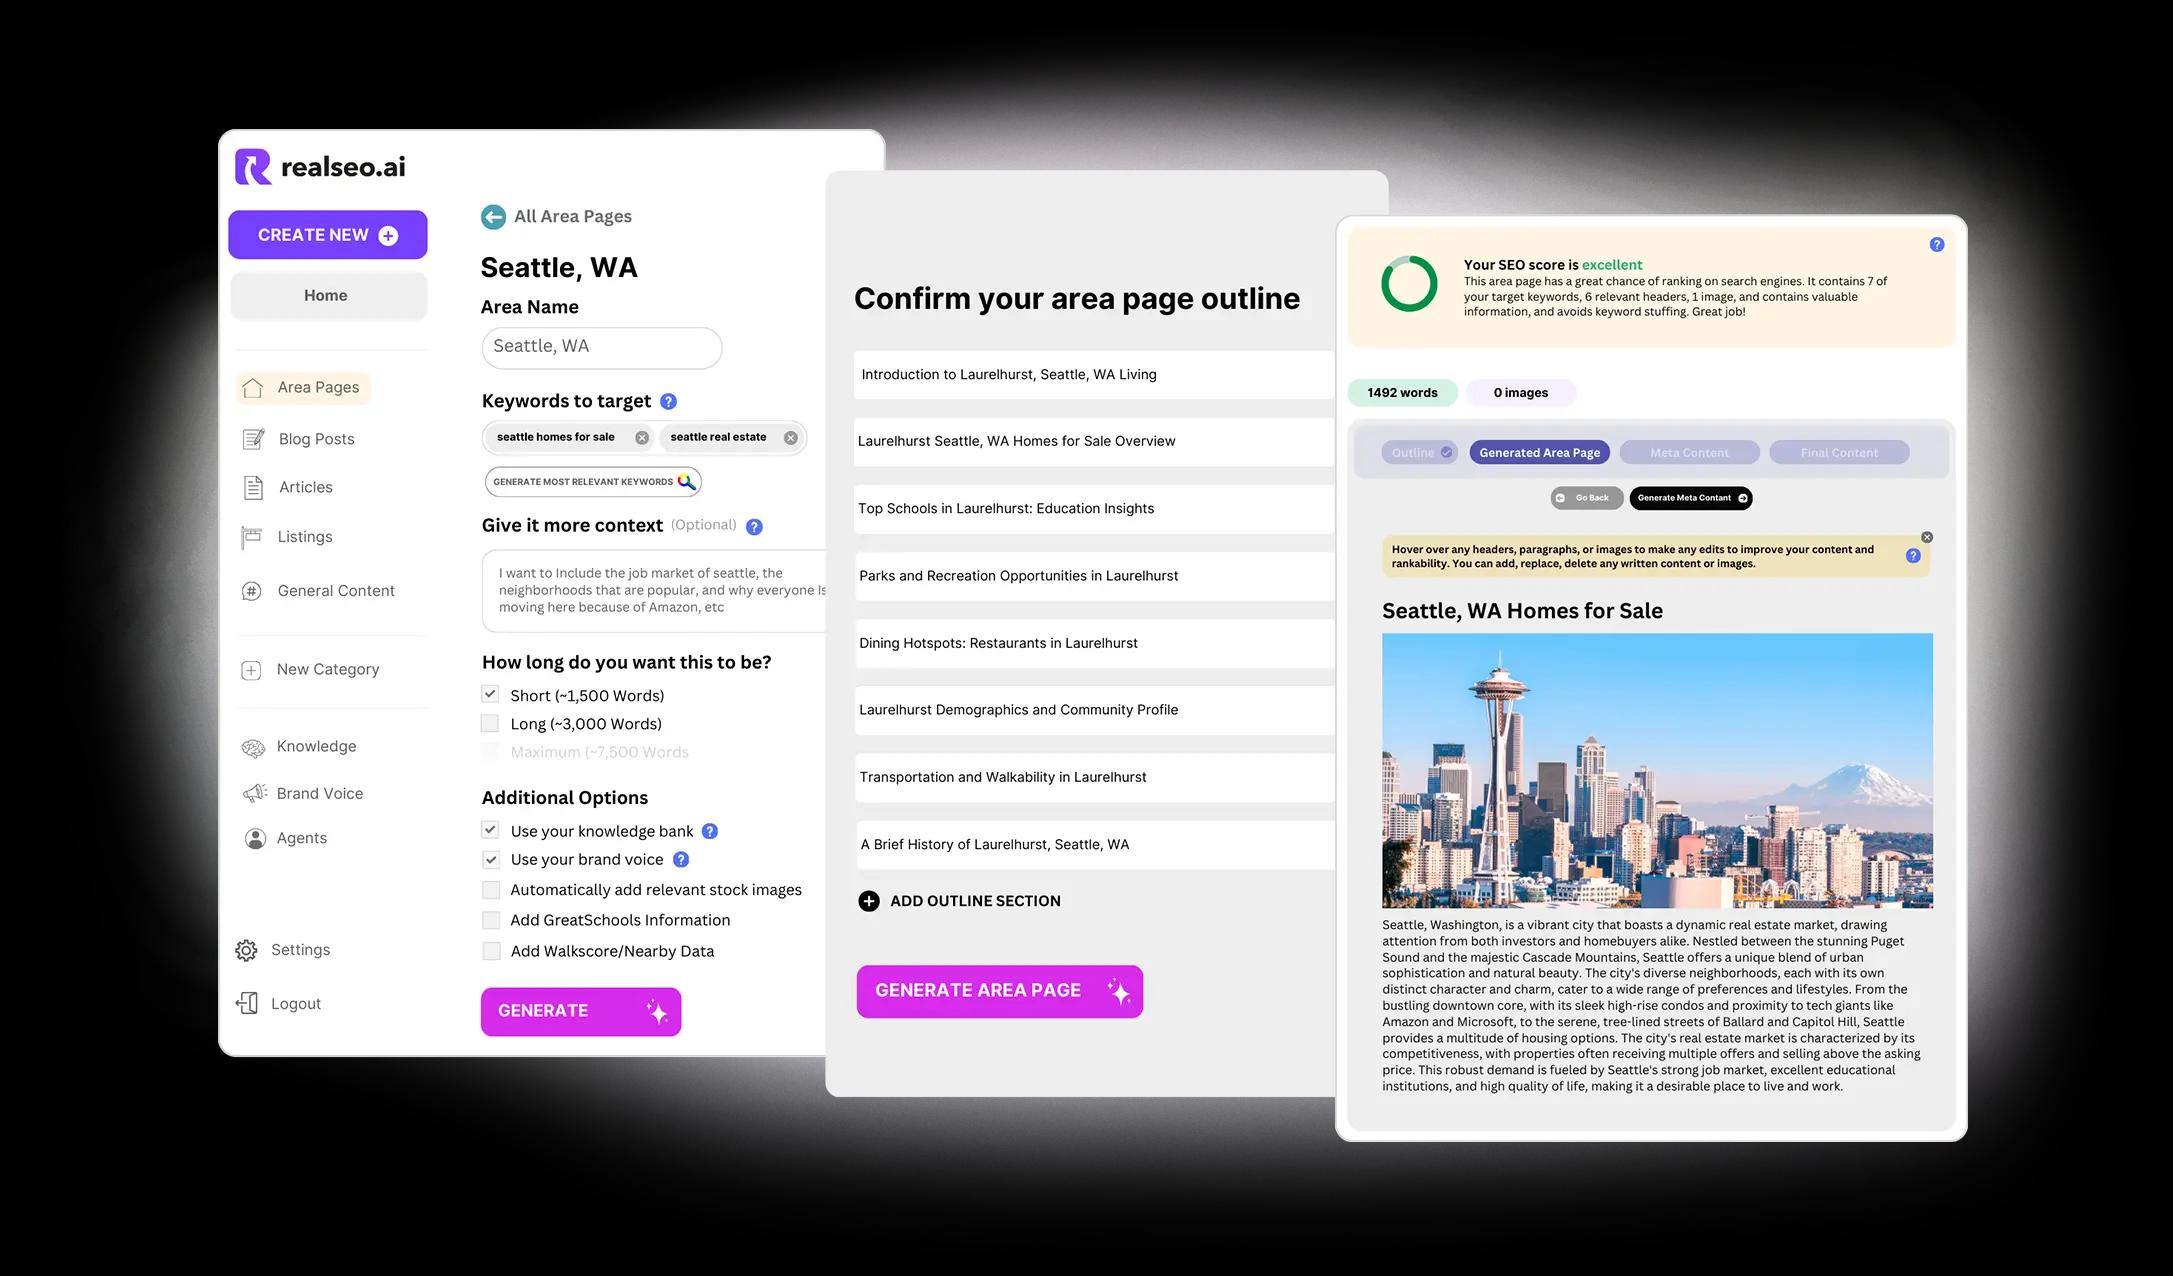The width and height of the screenshot is (2173, 1276).
Task: Enable Automatically add relevant stock images
Action: (x=490, y=889)
